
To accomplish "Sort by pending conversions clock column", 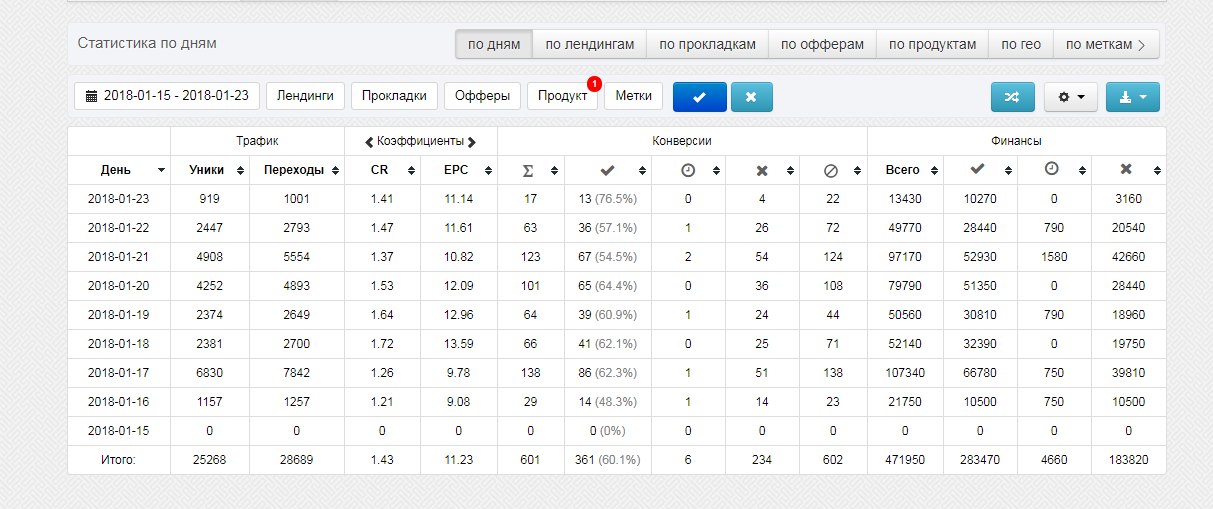I will tap(688, 170).
